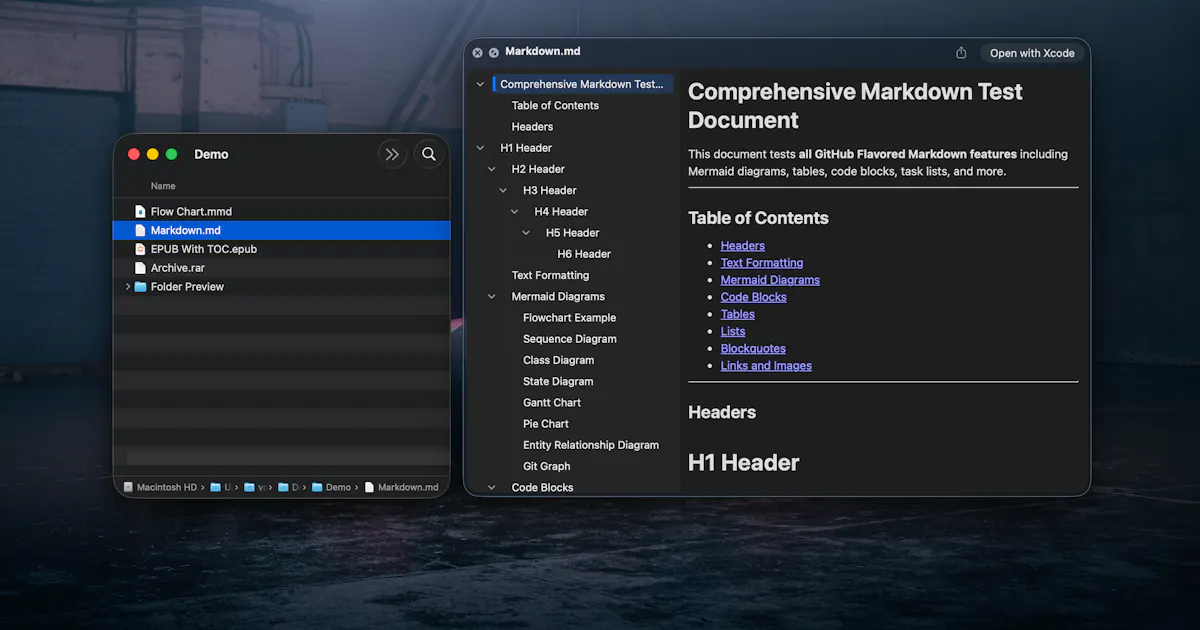This screenshot has height=630, width=1200.
Task: Click the full-screen icon beside preview close button
Action: [494, 53]
